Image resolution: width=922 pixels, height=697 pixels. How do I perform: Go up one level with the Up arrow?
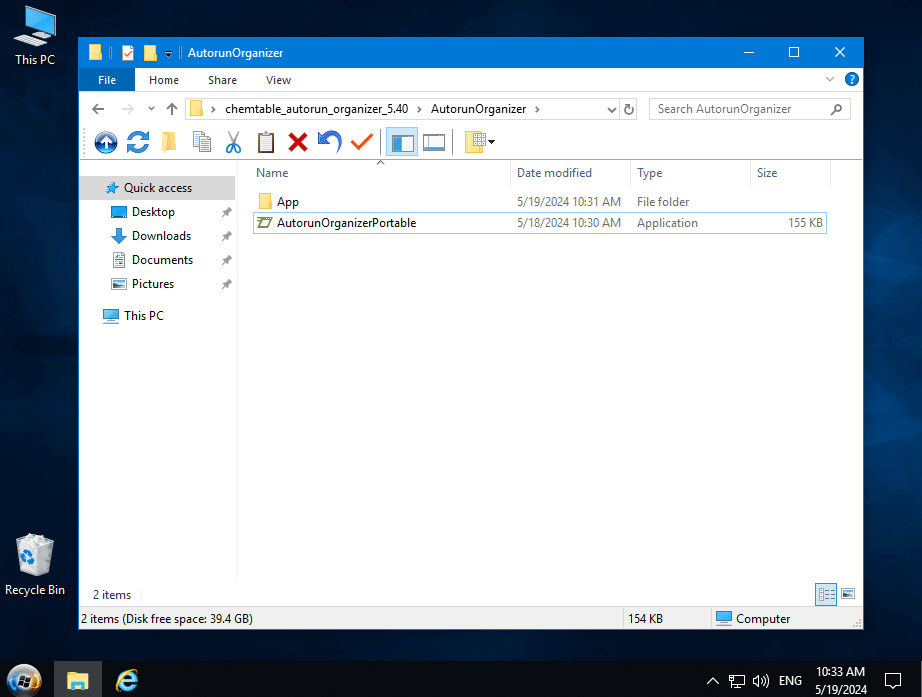[172, 109]
